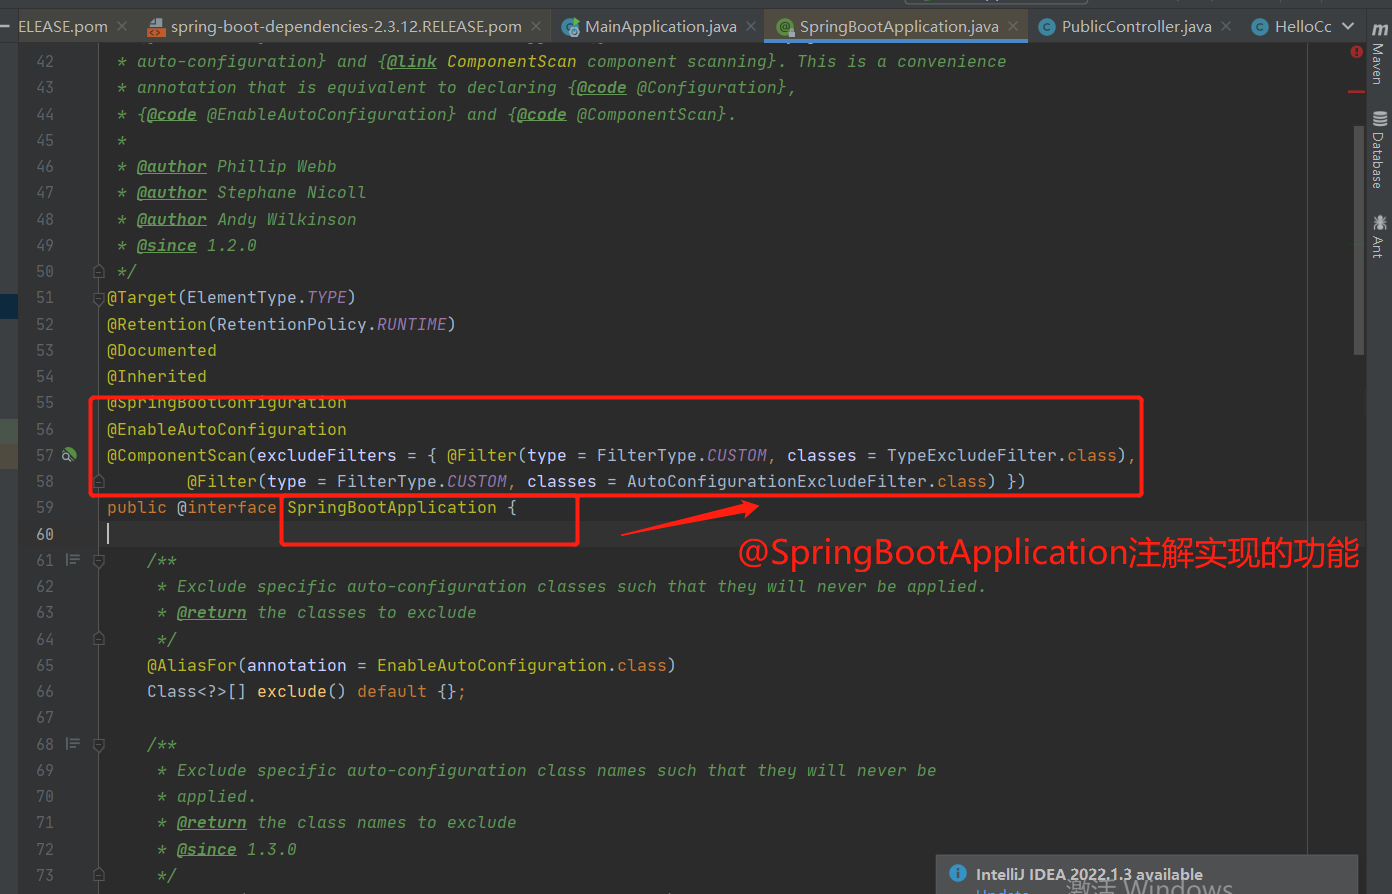
Task: Click the info icon in update notification
Action: coord(958,873)
